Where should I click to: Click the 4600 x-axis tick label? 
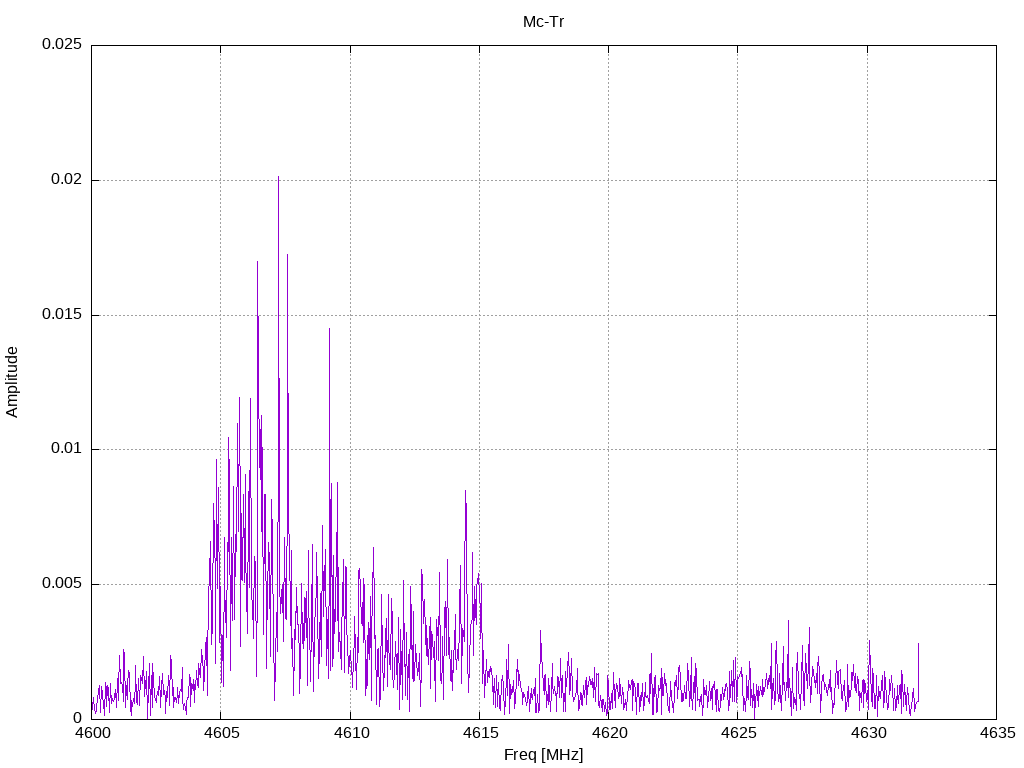(92, 734)
